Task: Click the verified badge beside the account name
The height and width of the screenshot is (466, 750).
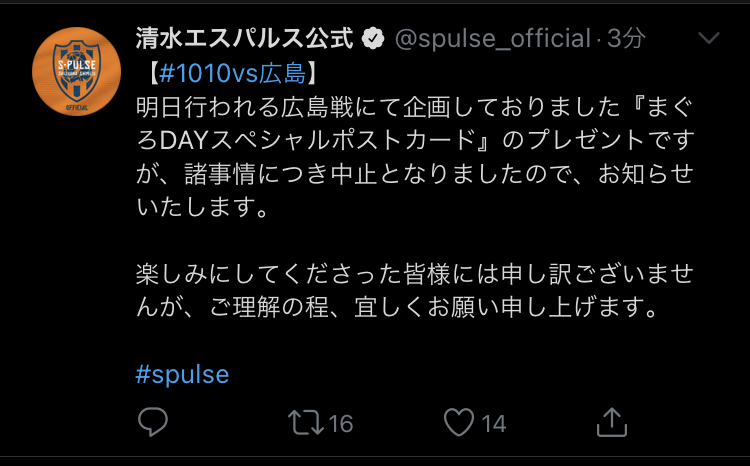Action: click(375, 40)
